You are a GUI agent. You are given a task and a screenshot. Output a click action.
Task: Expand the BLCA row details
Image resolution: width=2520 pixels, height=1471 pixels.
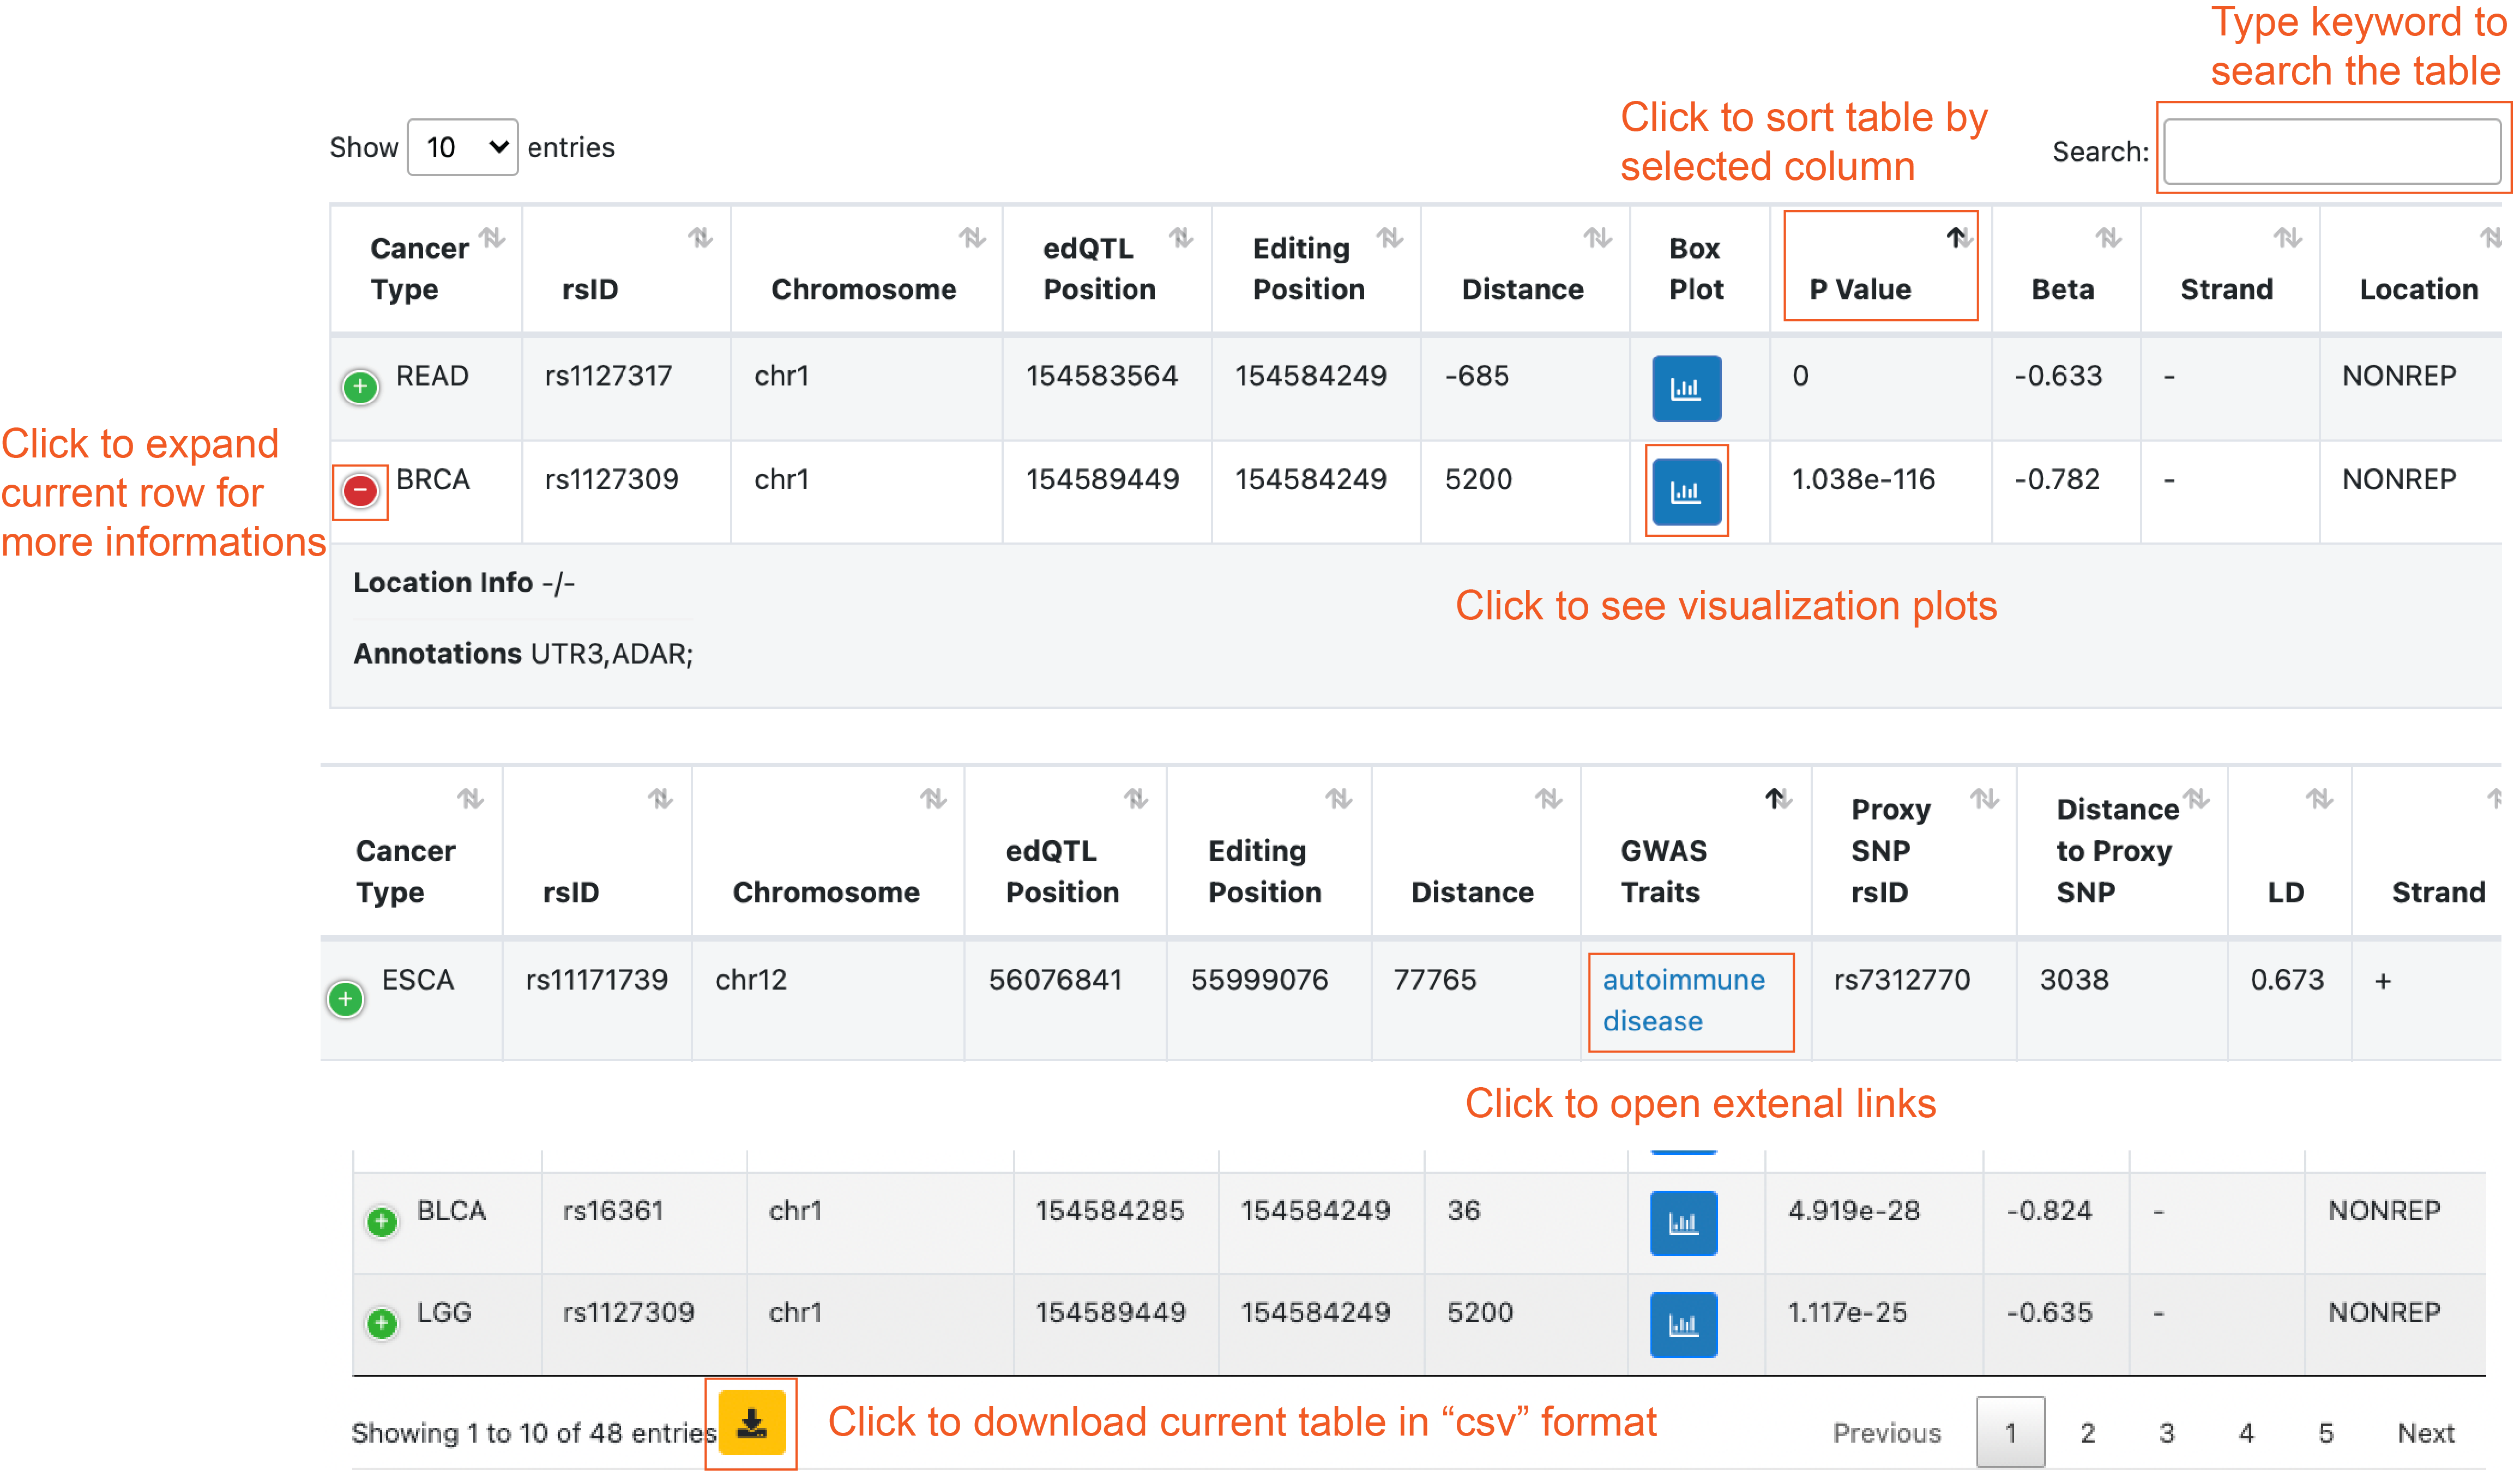tap(381, 1221)
